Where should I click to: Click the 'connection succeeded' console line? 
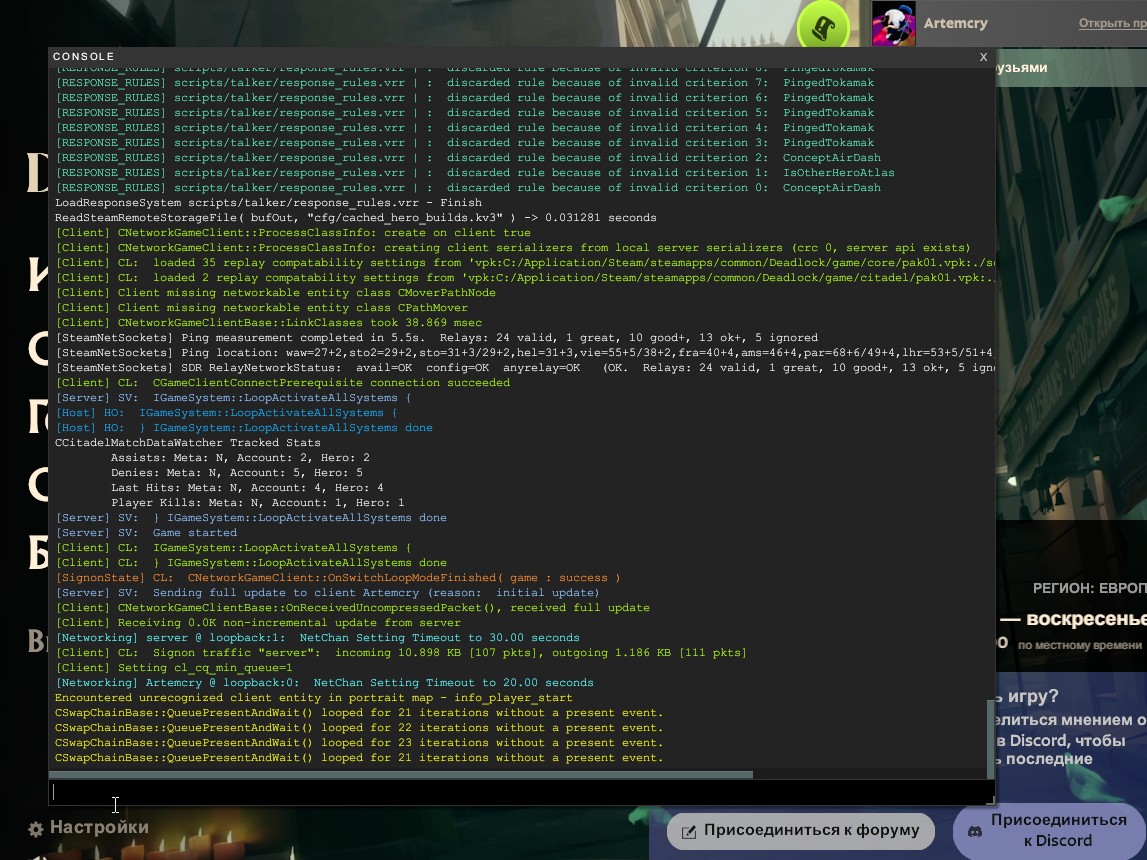click(x=283, y=382)
